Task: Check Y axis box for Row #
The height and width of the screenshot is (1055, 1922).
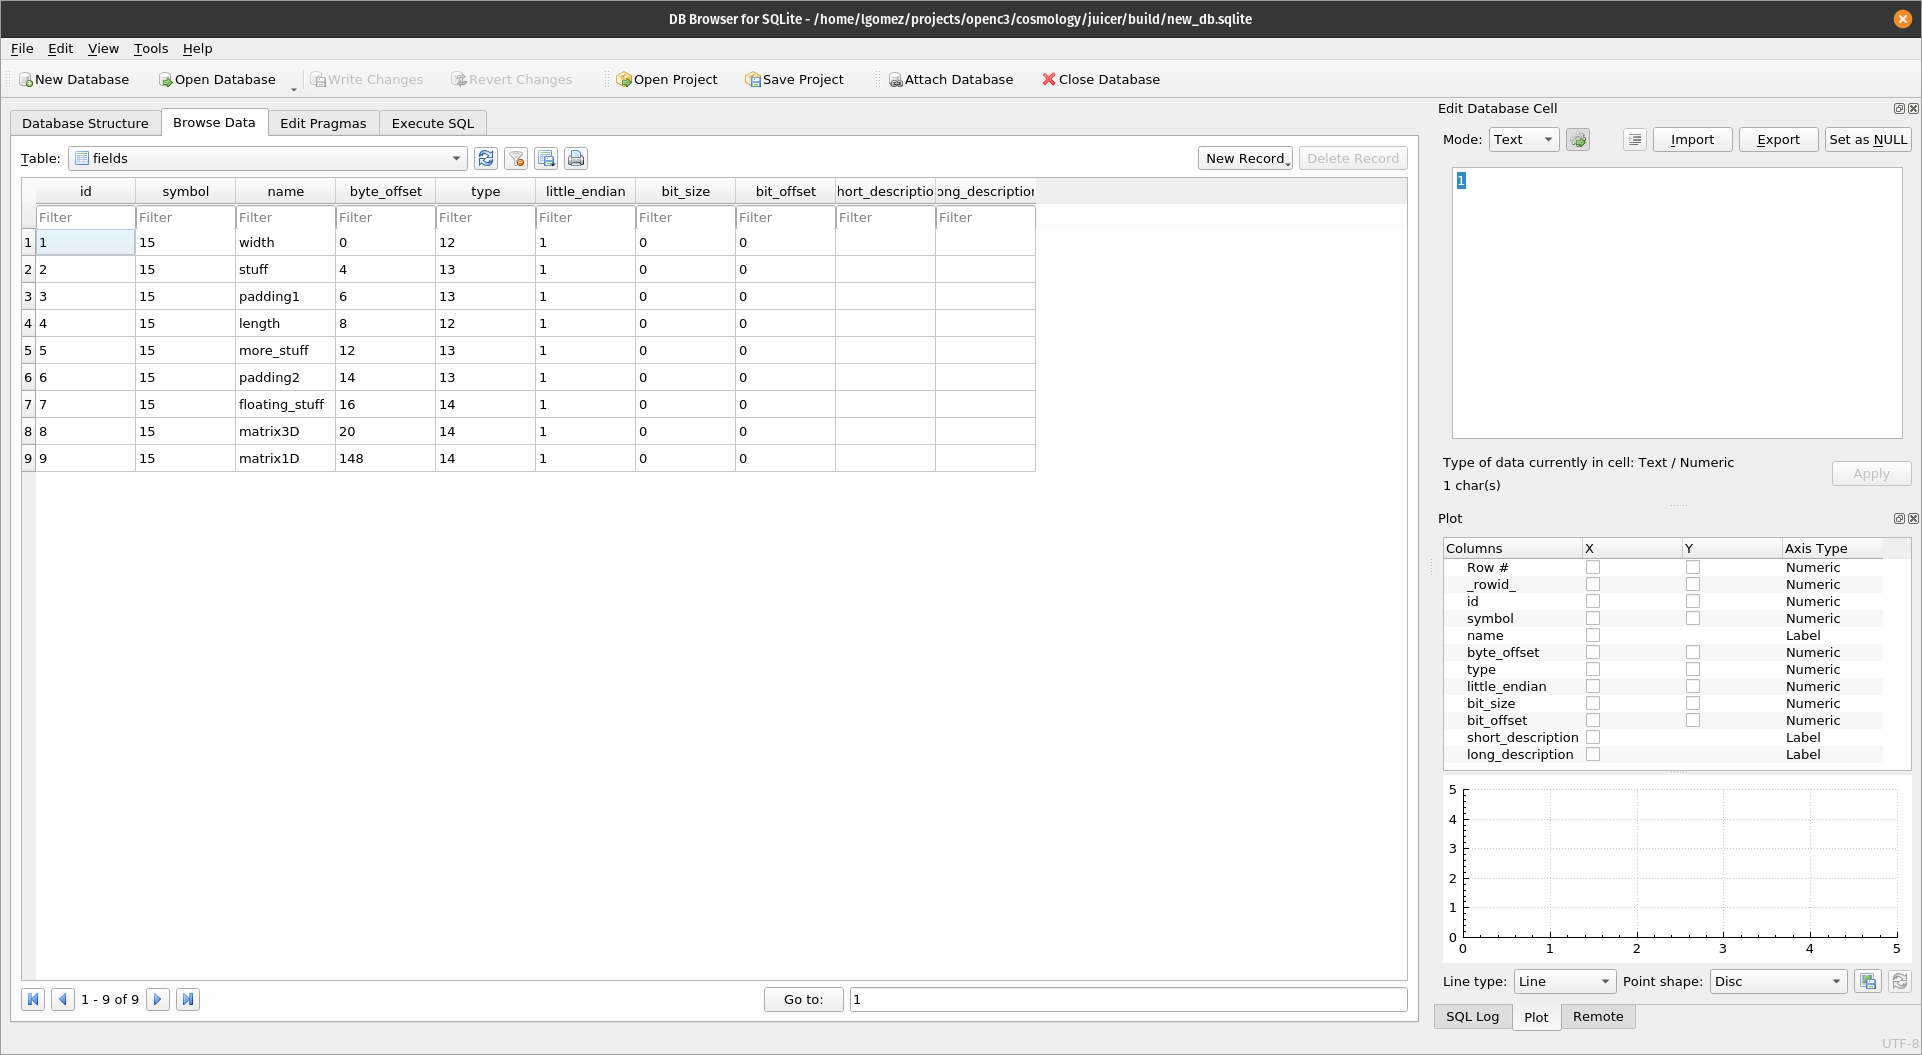Action: pos(1693,568)
